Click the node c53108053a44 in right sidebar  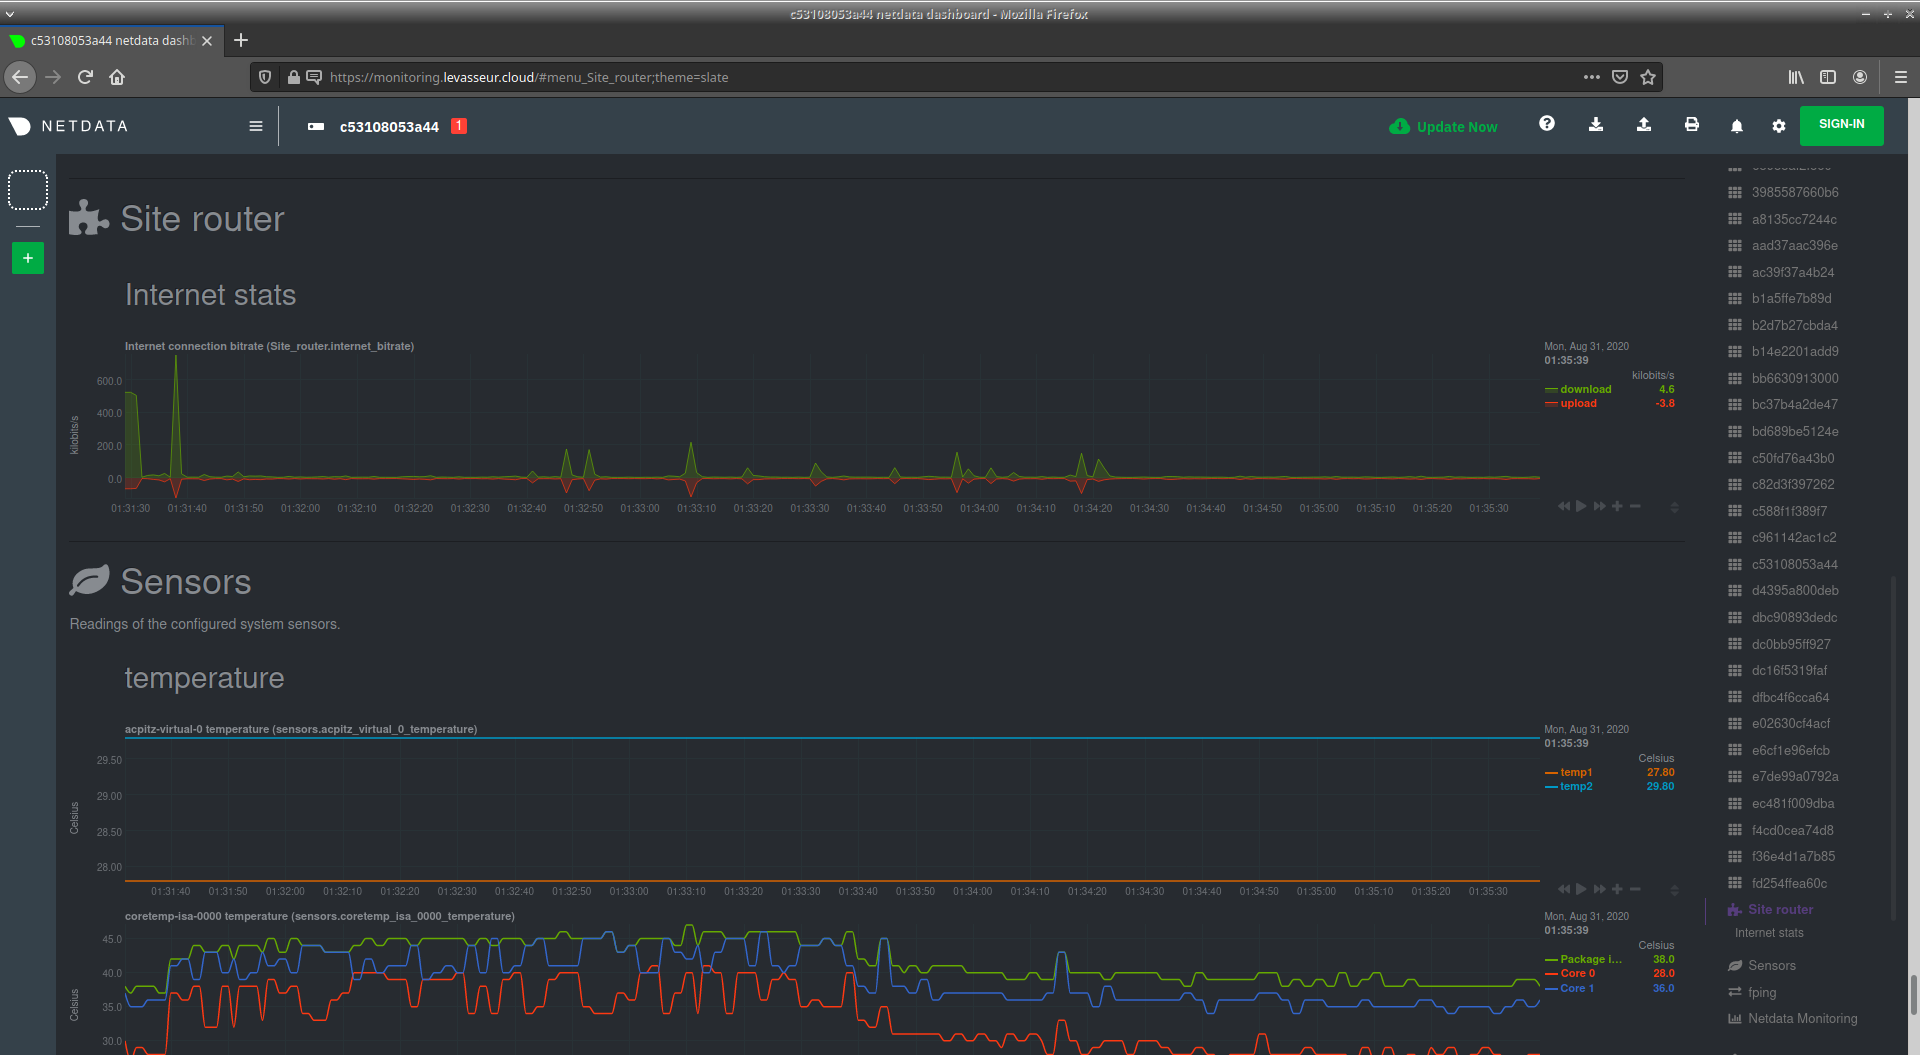1794,564
